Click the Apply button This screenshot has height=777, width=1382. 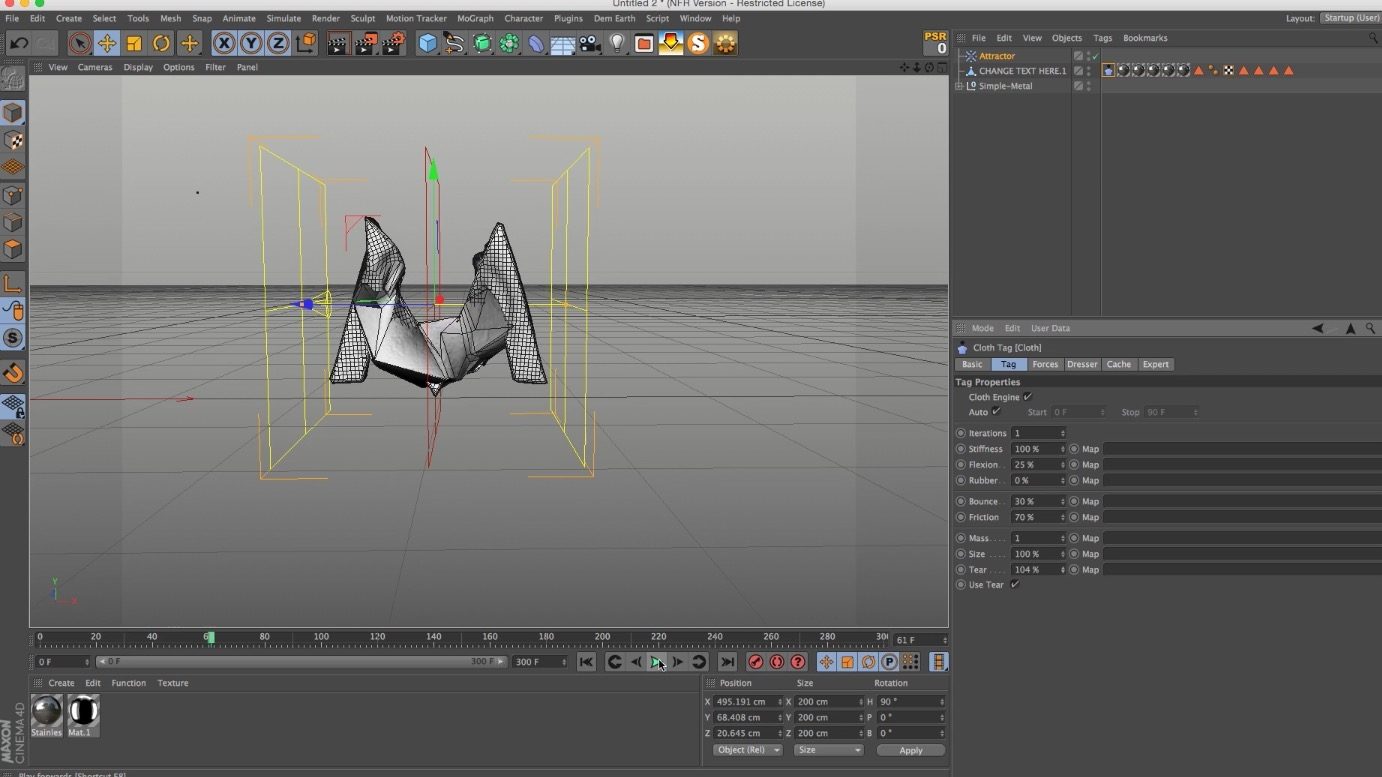pyautogui.click(x=910, y=750)
